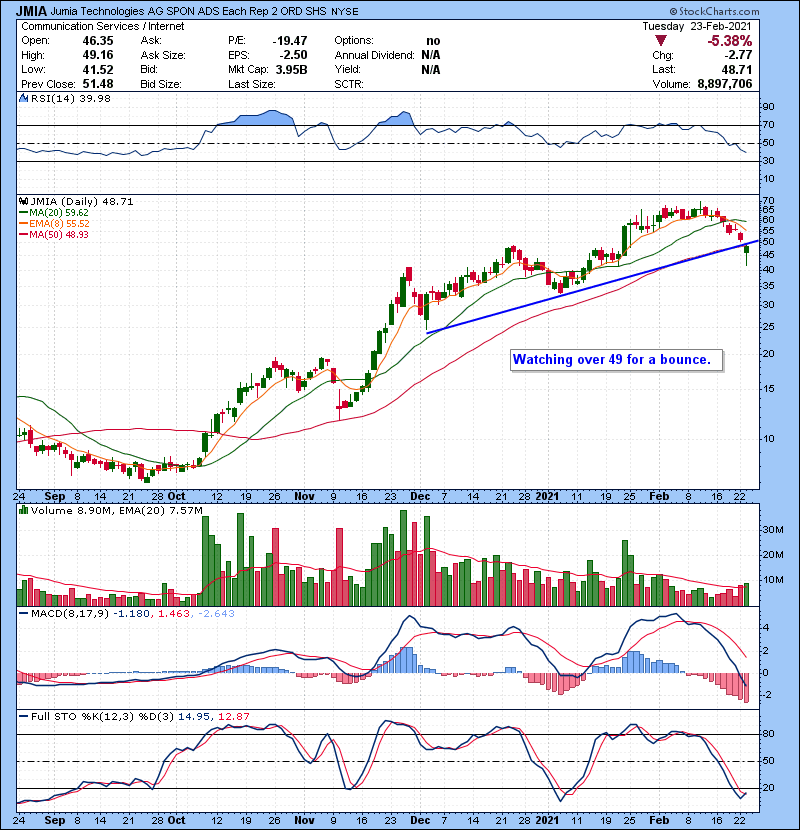Viewport: 800px width, 830px height.
Task: Click the Chg value -2.77
Action: click(738, 55)
